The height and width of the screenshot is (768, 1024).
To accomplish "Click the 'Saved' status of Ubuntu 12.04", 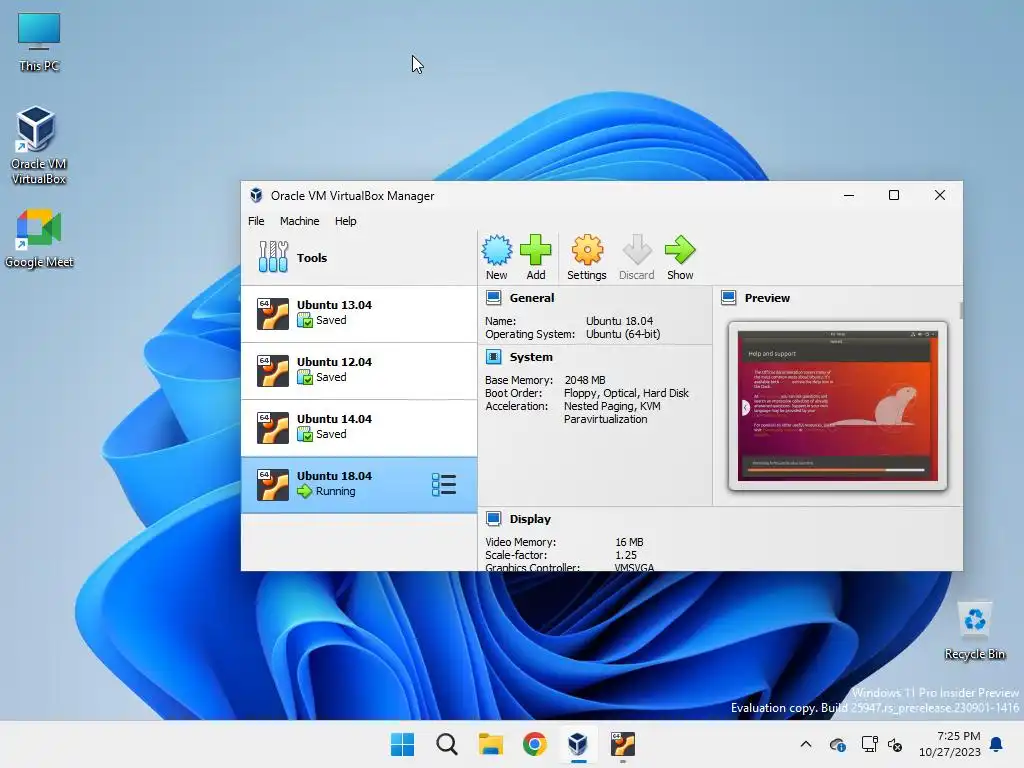I will (331, 377).
